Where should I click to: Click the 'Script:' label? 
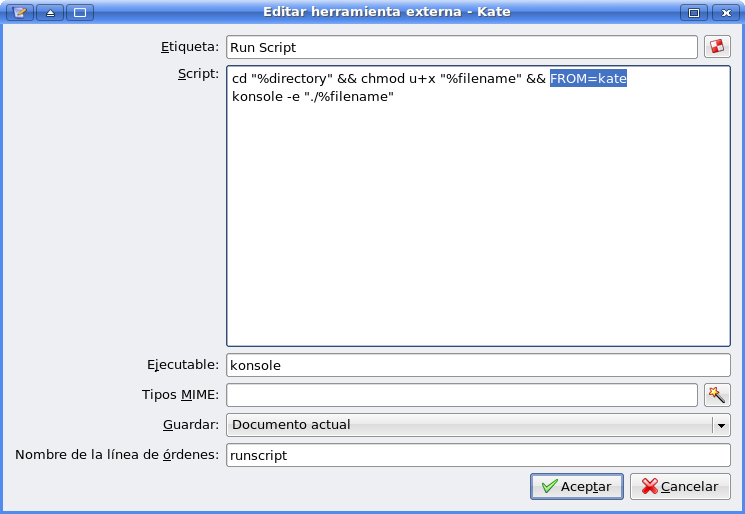(198, 74)
